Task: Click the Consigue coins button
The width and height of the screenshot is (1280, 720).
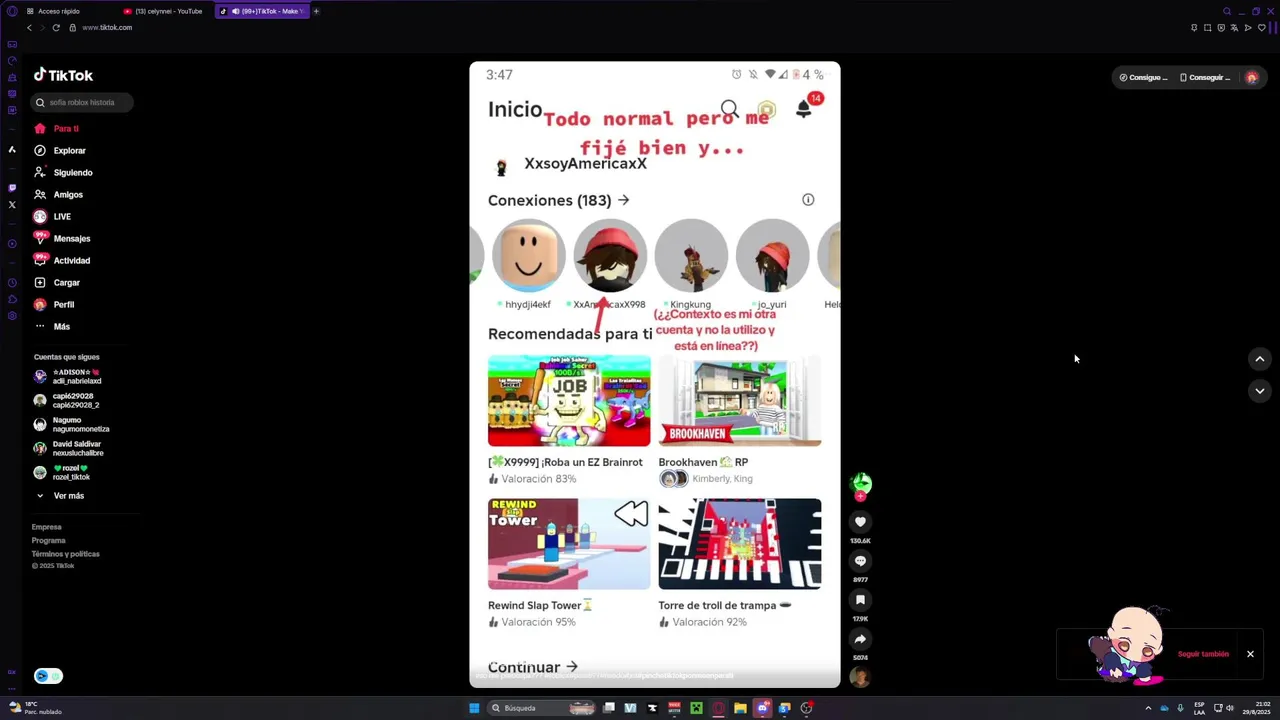Action: tap(1143, 77)
